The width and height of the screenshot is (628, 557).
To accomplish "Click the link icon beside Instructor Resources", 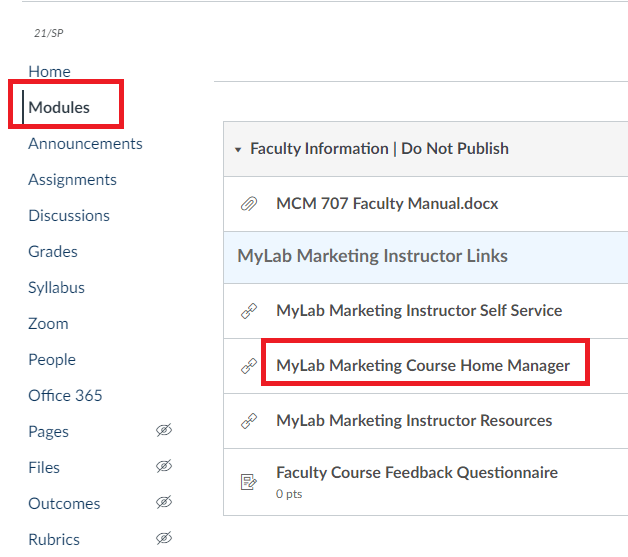I will click(249, 421).
